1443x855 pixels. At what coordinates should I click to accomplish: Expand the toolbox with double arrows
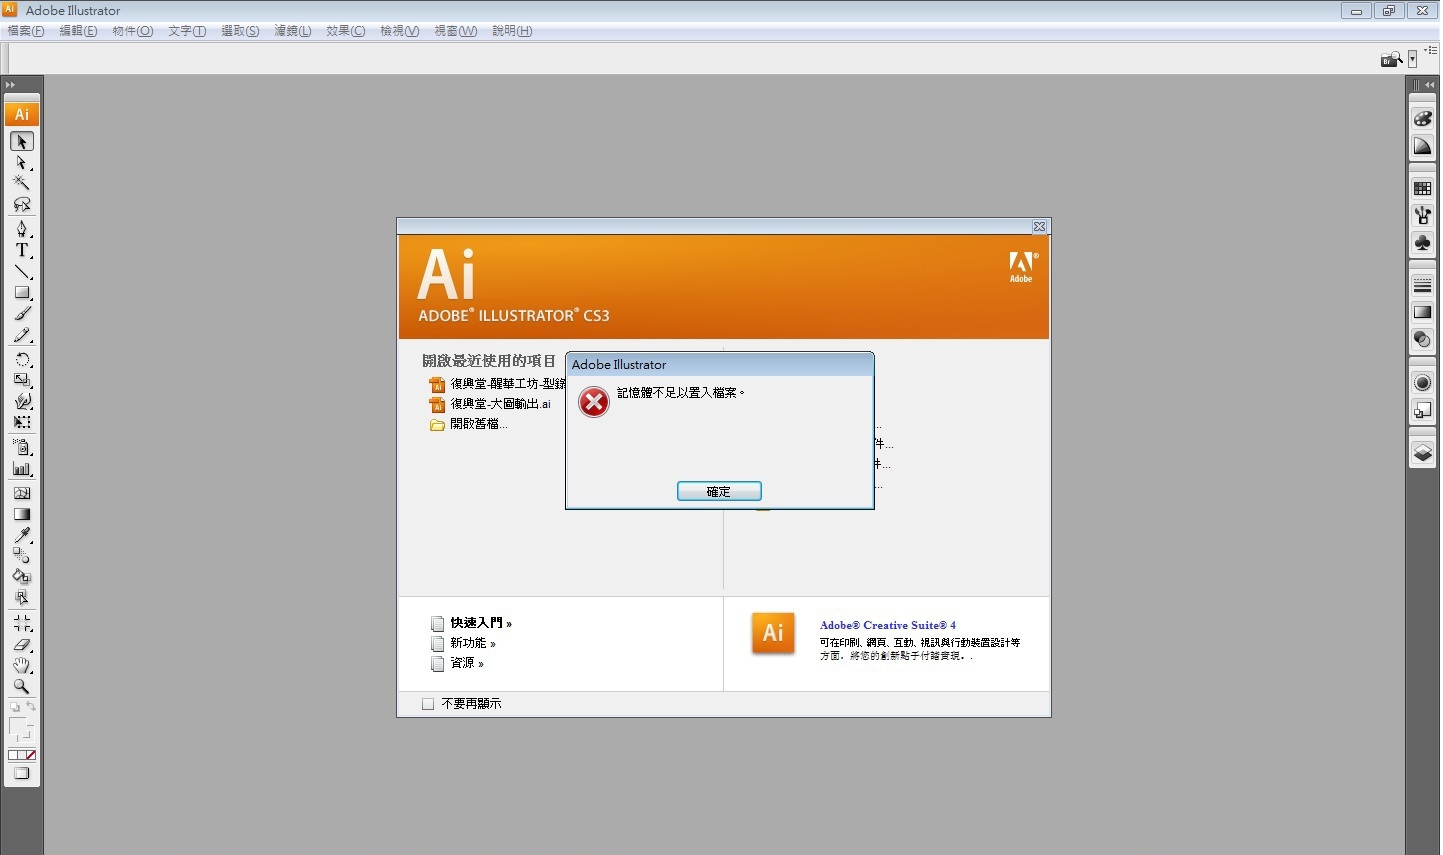[x=11, y=85]
